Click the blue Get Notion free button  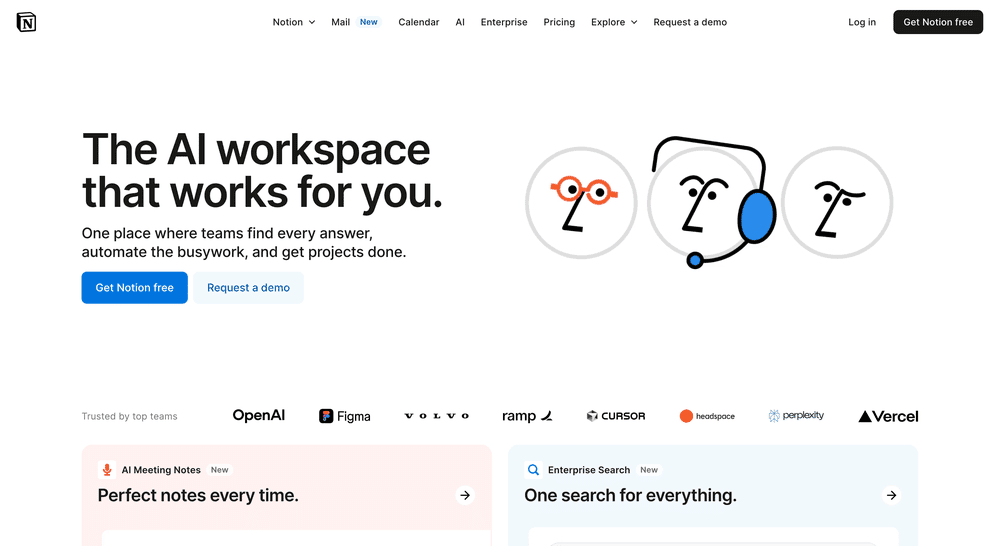click(135, 288)
